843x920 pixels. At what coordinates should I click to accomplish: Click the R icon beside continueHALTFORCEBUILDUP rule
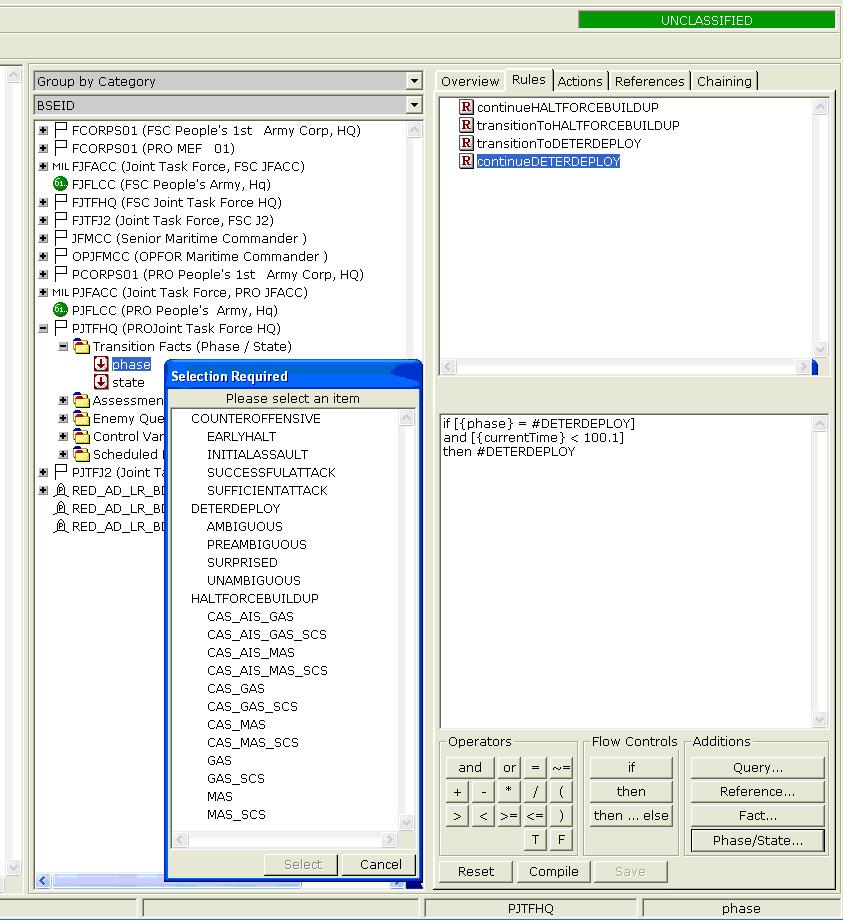coord(466,107)
